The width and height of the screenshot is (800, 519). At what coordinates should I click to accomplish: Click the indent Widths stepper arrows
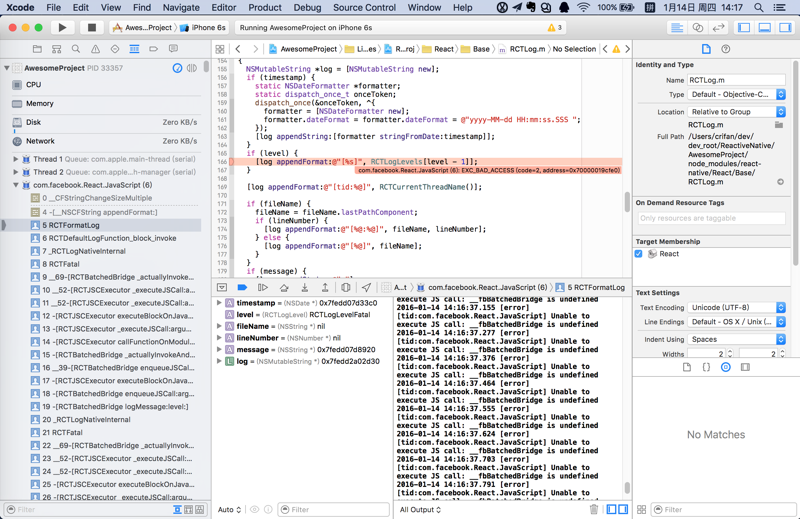click(x=730, y=354)
